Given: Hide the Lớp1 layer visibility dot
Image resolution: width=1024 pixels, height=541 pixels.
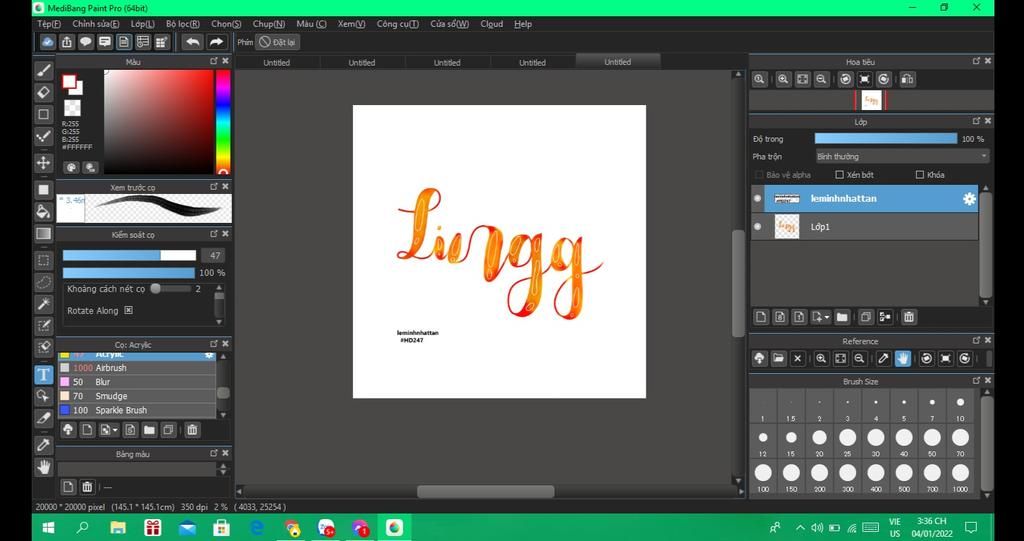Looking at the screenshot, I should click(758, 227).
